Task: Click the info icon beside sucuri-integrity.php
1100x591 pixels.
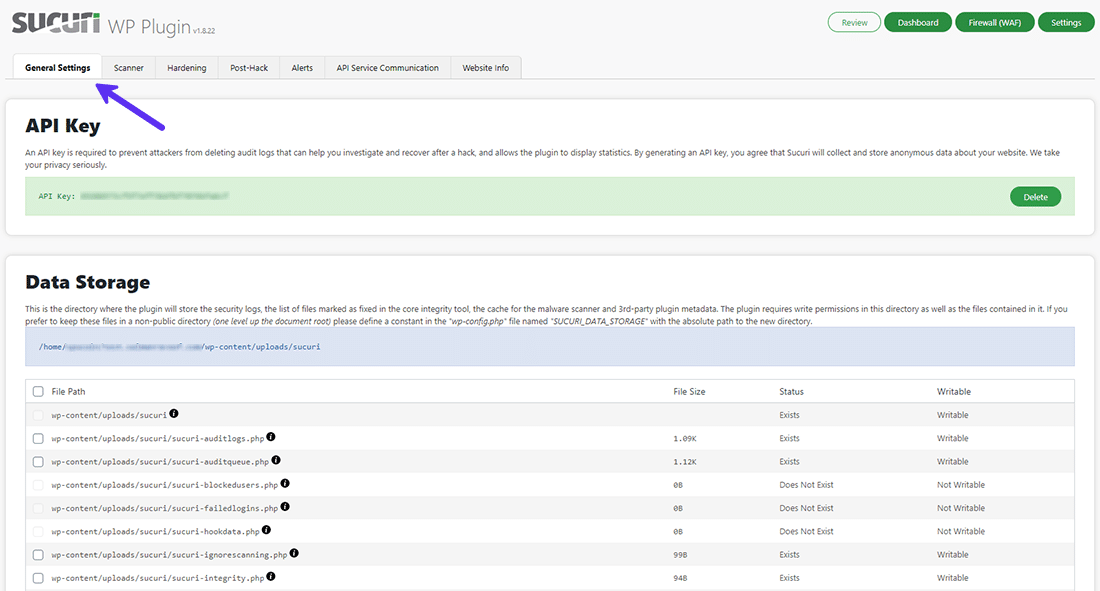Action: pyautogui.click(x=271, y=577)
